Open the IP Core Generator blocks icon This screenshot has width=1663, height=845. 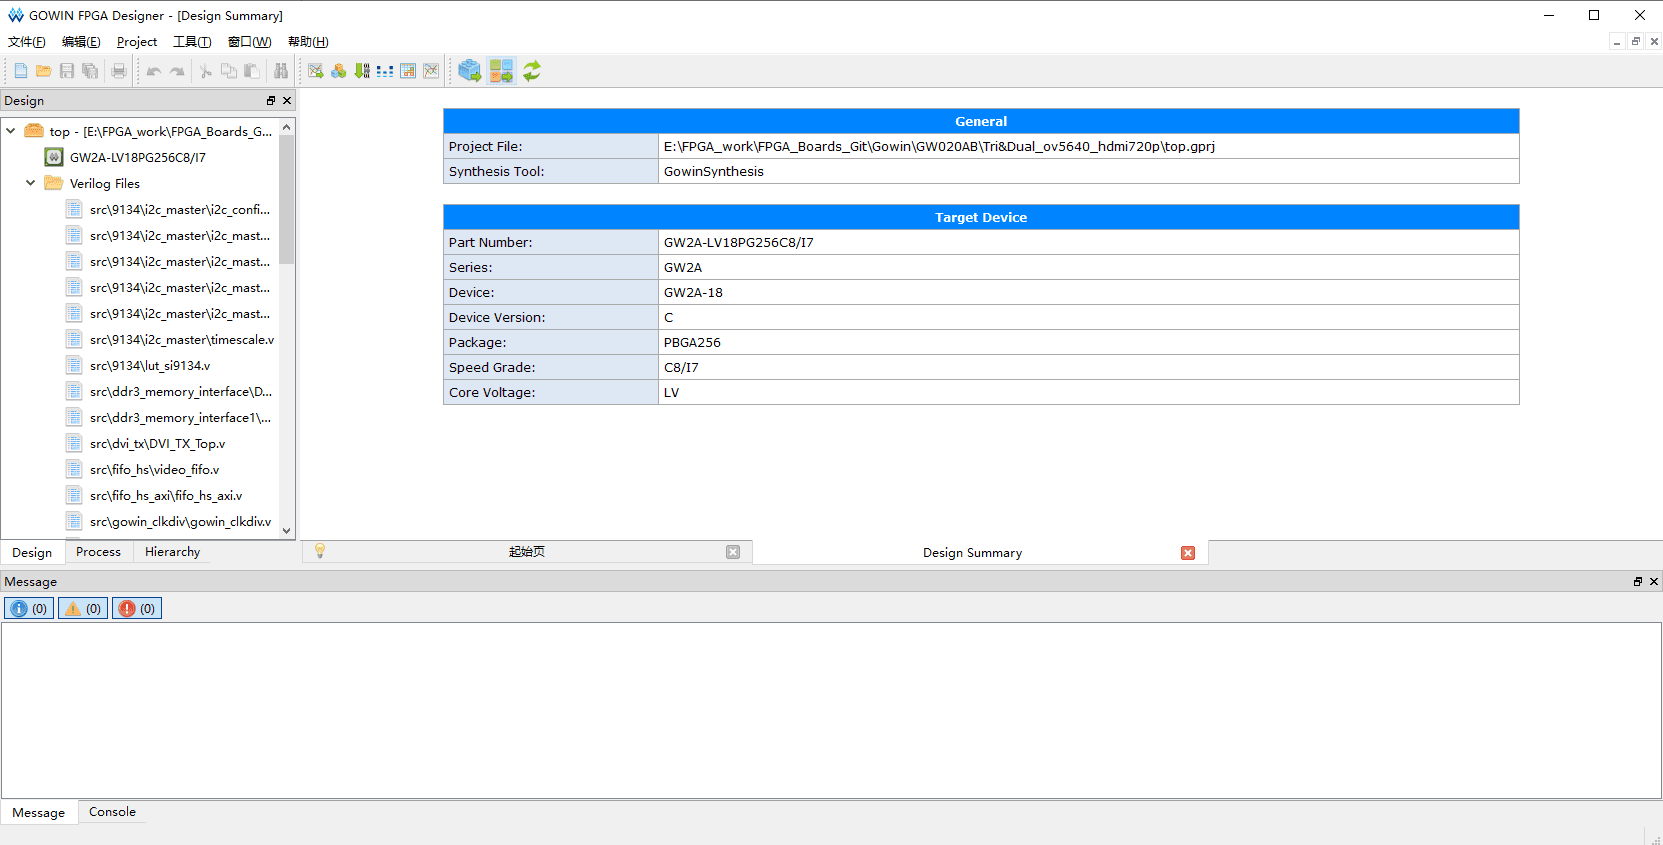click(339, 71)
